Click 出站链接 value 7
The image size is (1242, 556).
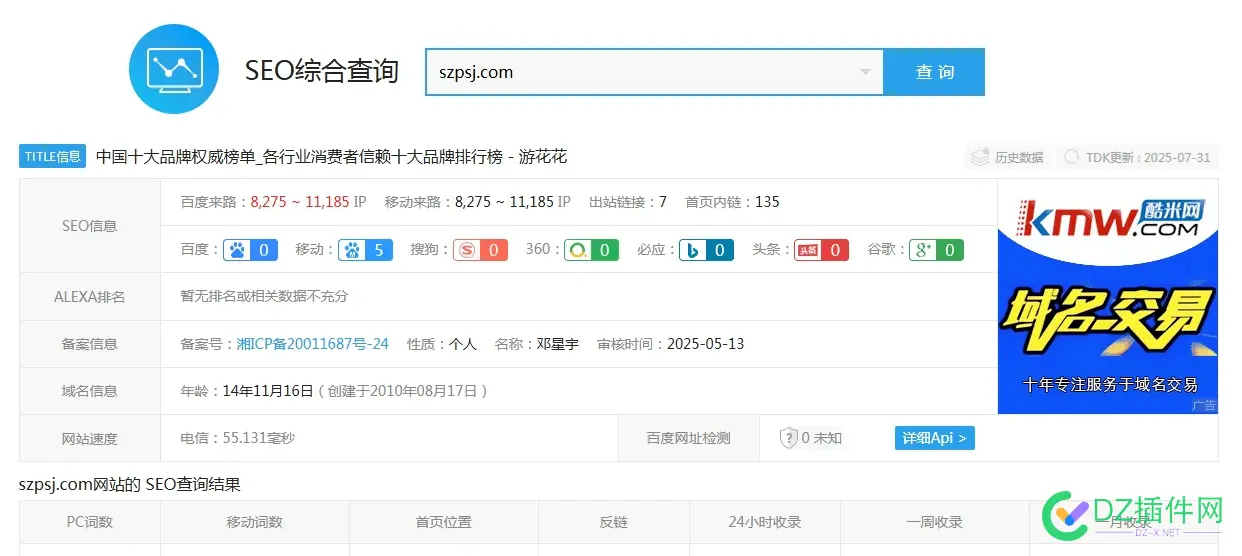(x=663, y=202)
